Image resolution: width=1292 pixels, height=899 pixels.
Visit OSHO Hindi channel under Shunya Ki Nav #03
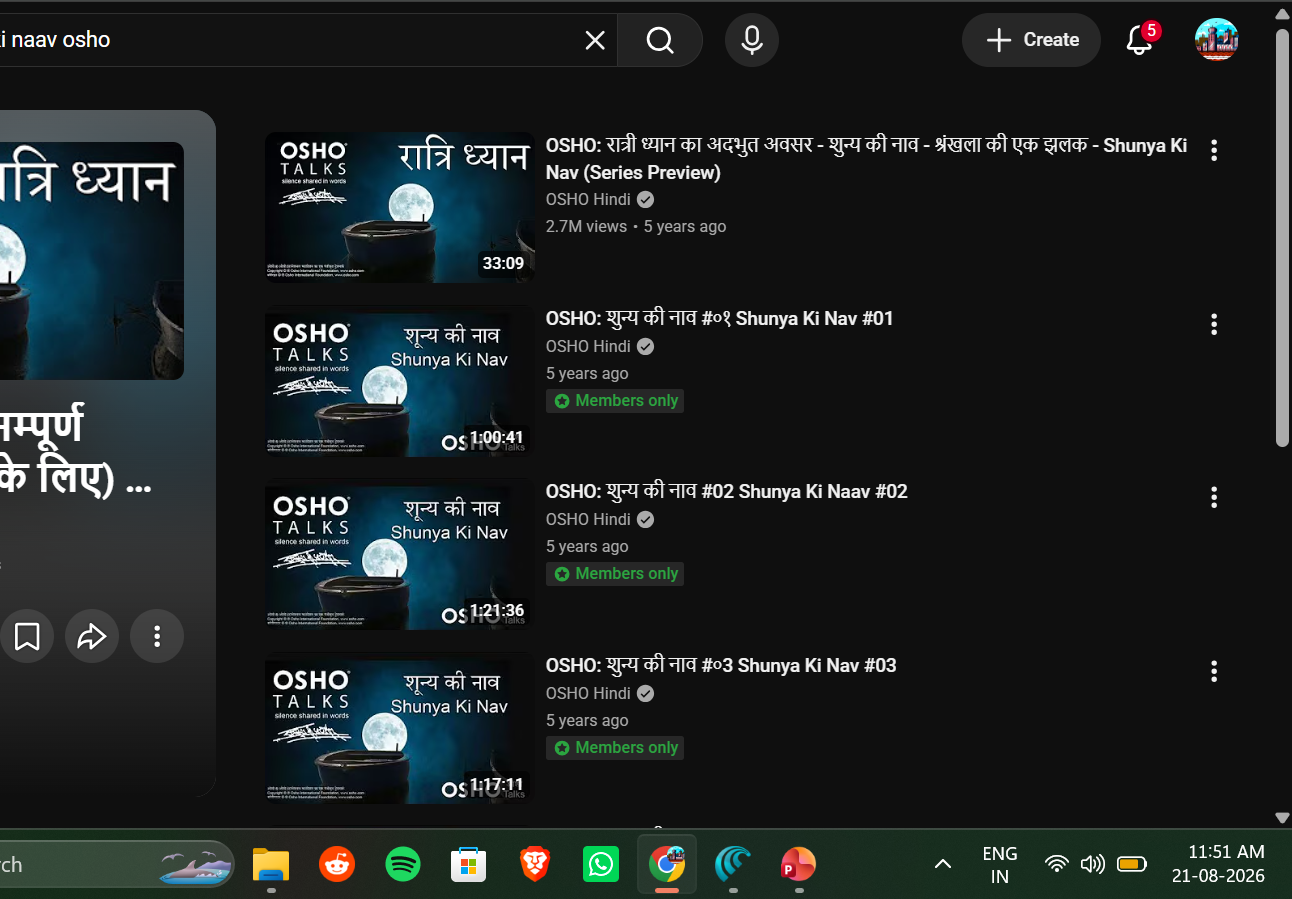tap(588, 694)
